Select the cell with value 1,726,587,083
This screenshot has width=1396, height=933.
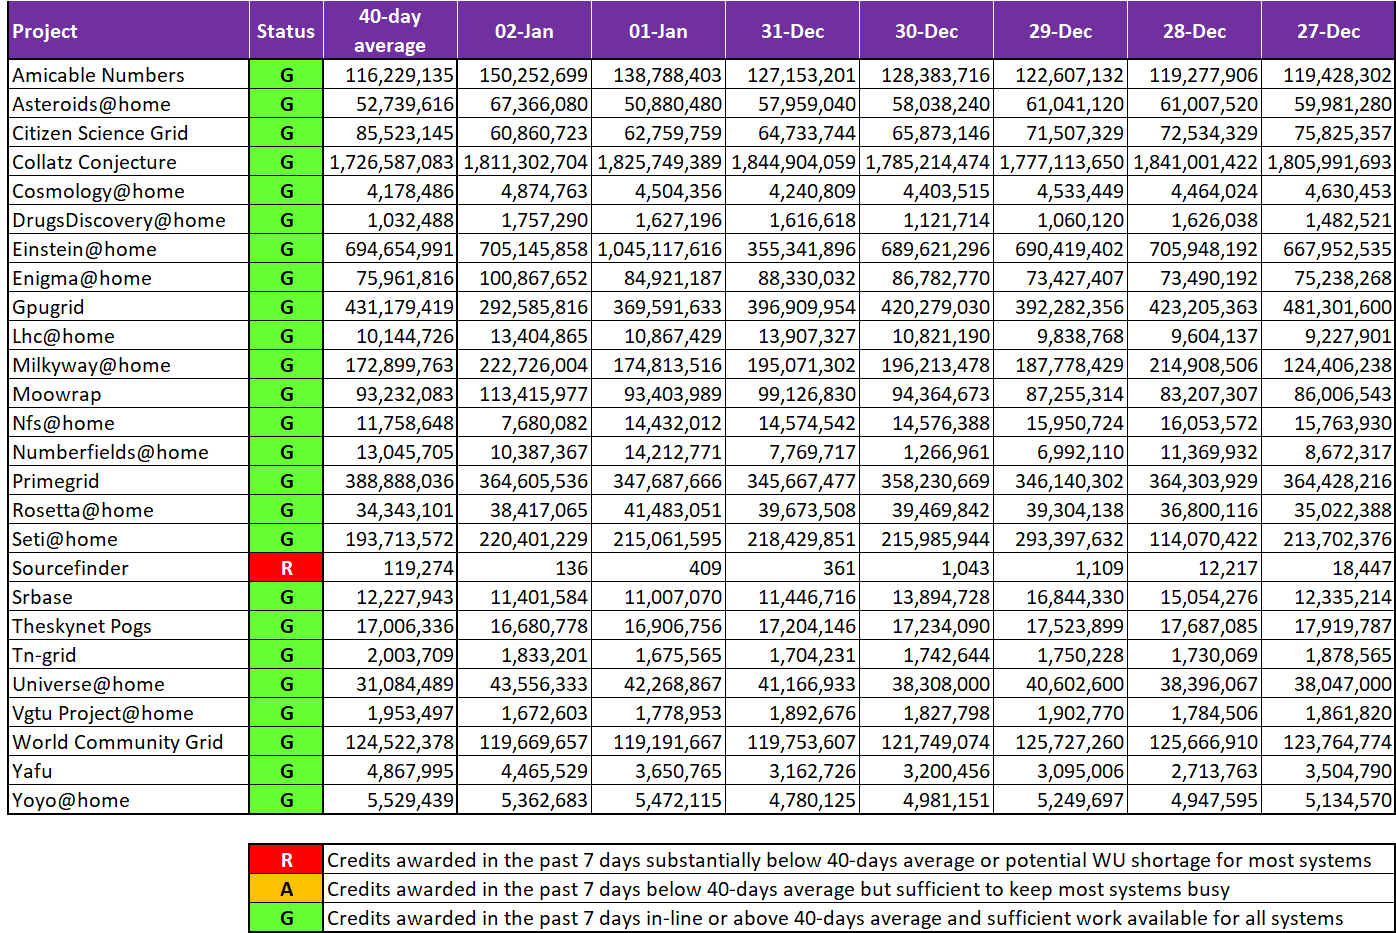[x=390, y=162]
